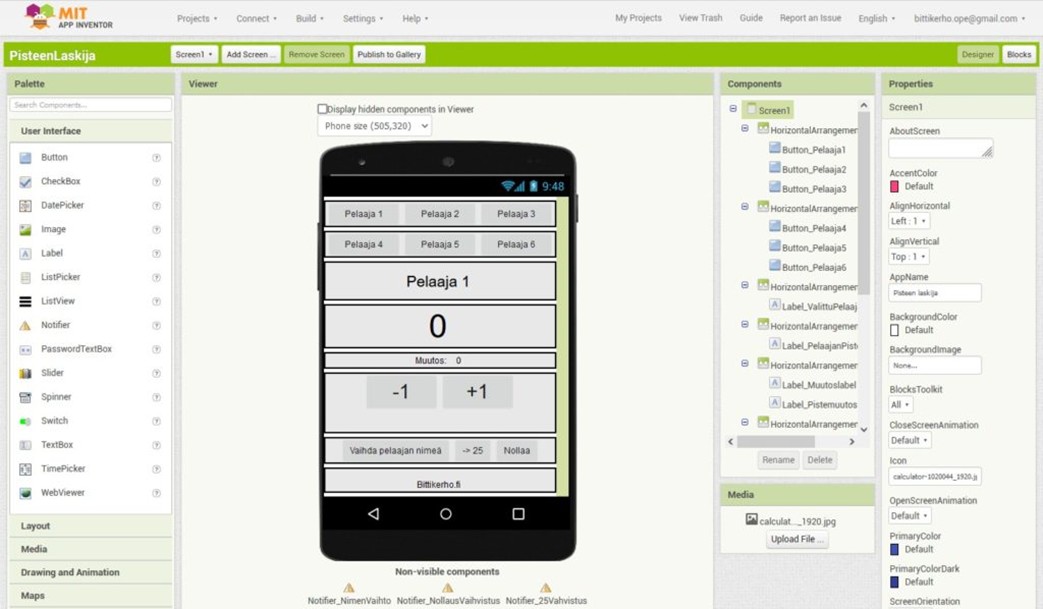Select the TimePicker palette icon
The width and height of the screenshot is (1043, 609).
[x=25, y=469]
